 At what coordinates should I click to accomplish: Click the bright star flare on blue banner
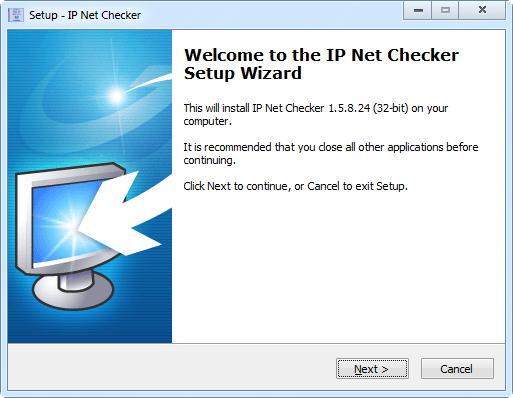(x=117, y=96)
